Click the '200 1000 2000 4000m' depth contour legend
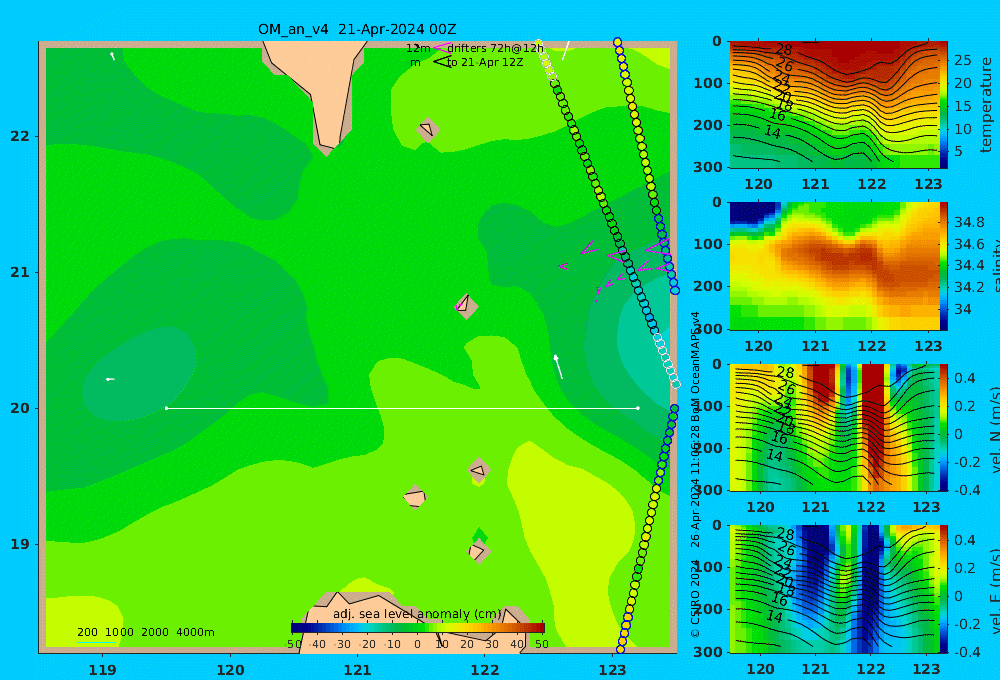1000x680 pixels. click(145, 632)
